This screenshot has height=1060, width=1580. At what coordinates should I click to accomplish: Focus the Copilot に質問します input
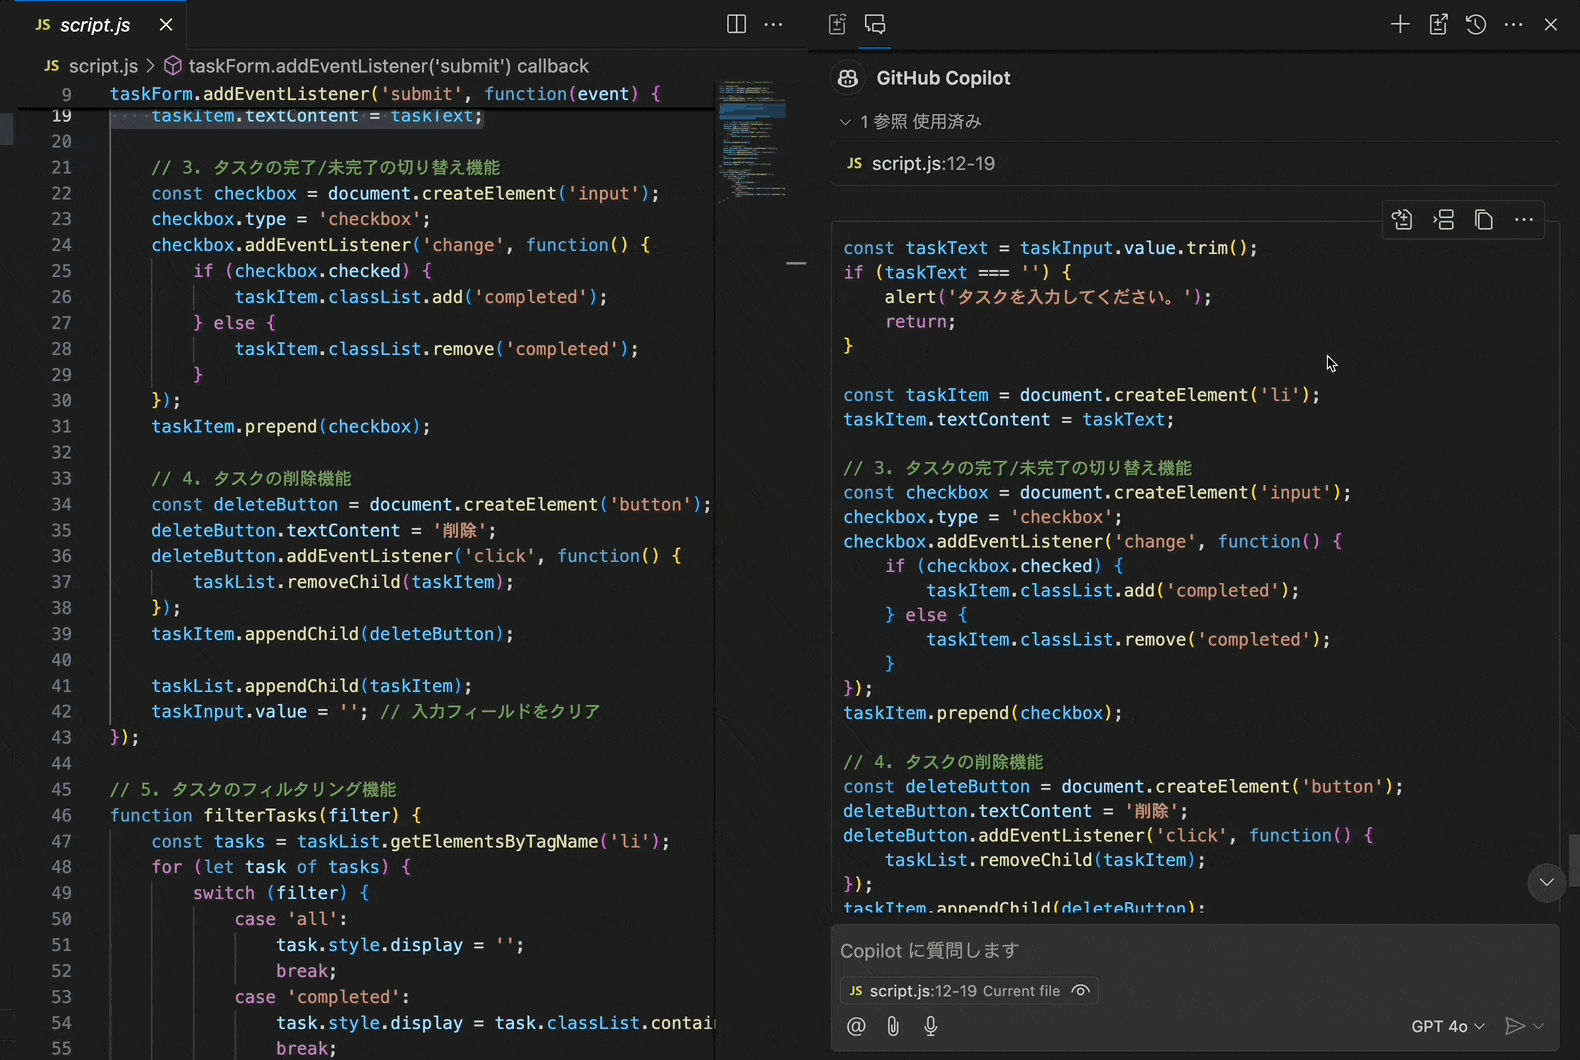click(1194, 950)
